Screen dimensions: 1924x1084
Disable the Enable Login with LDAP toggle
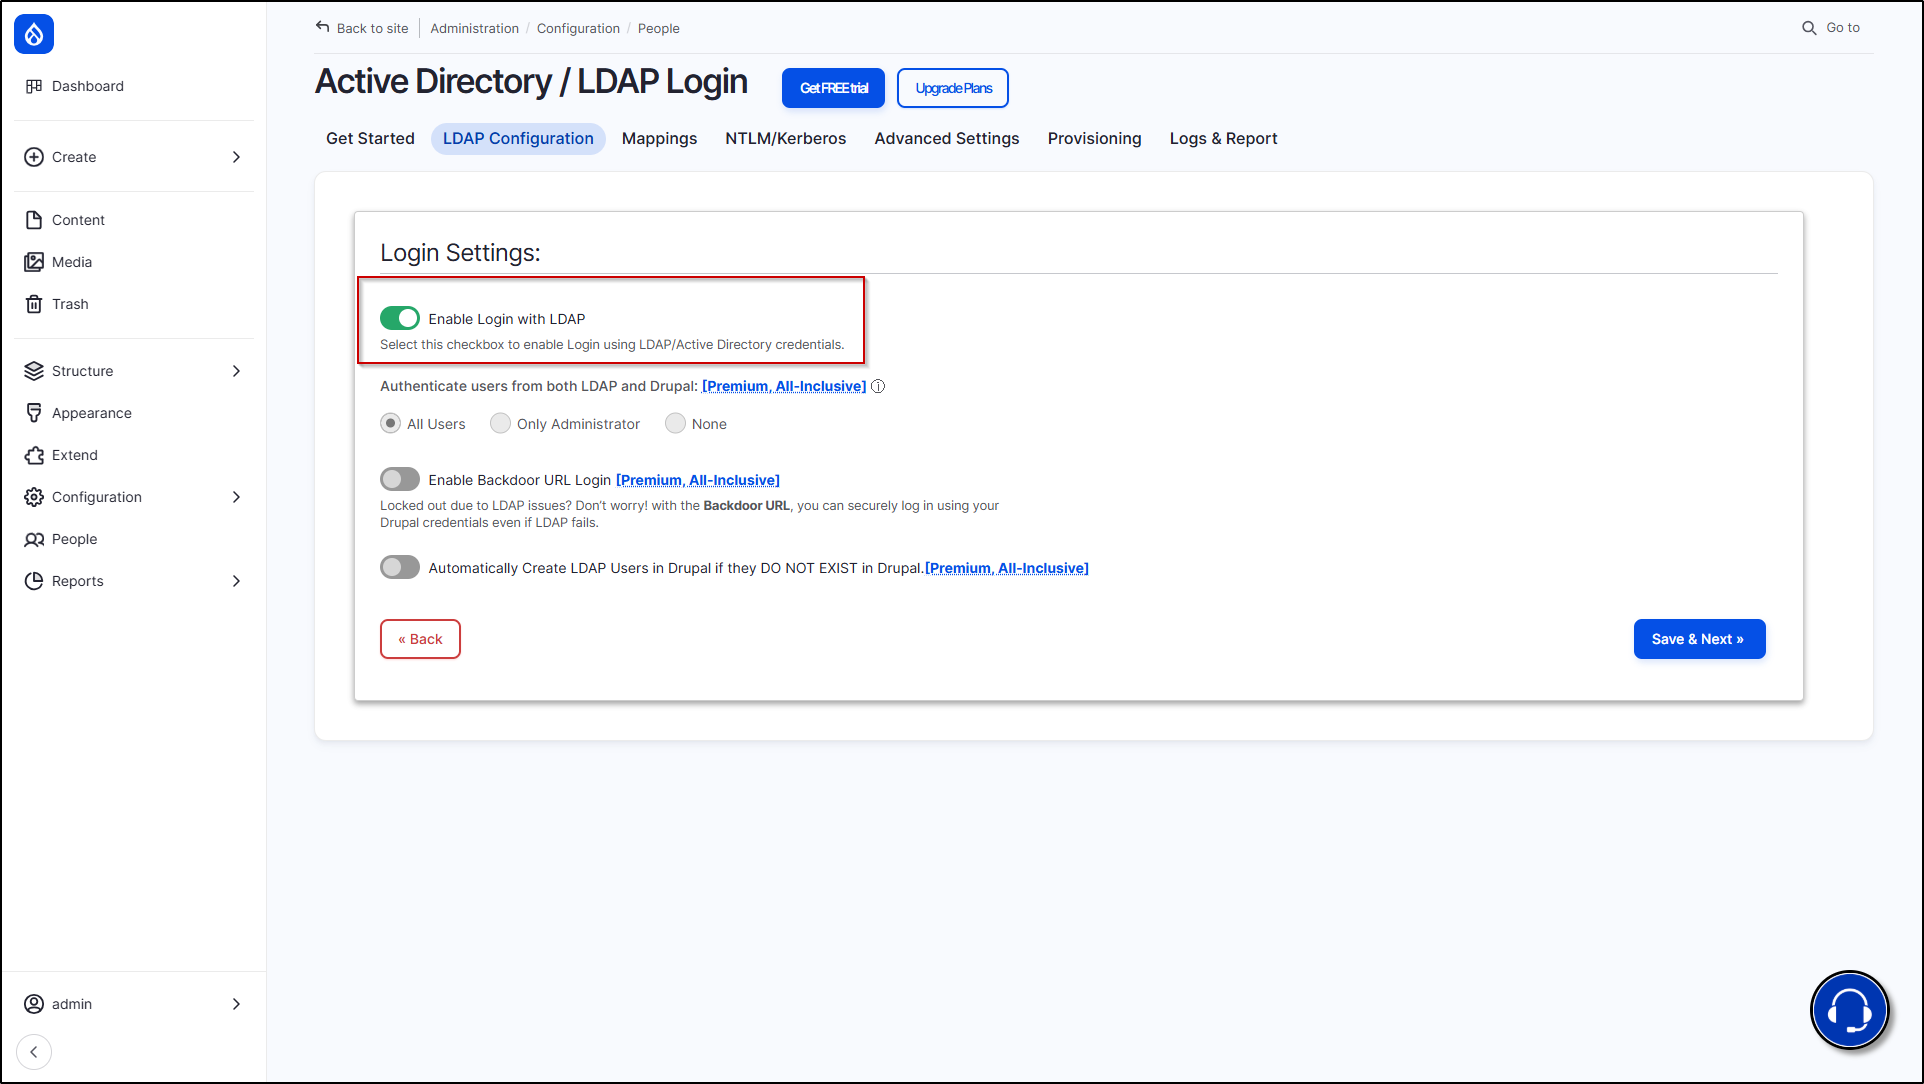pos(400,318)
